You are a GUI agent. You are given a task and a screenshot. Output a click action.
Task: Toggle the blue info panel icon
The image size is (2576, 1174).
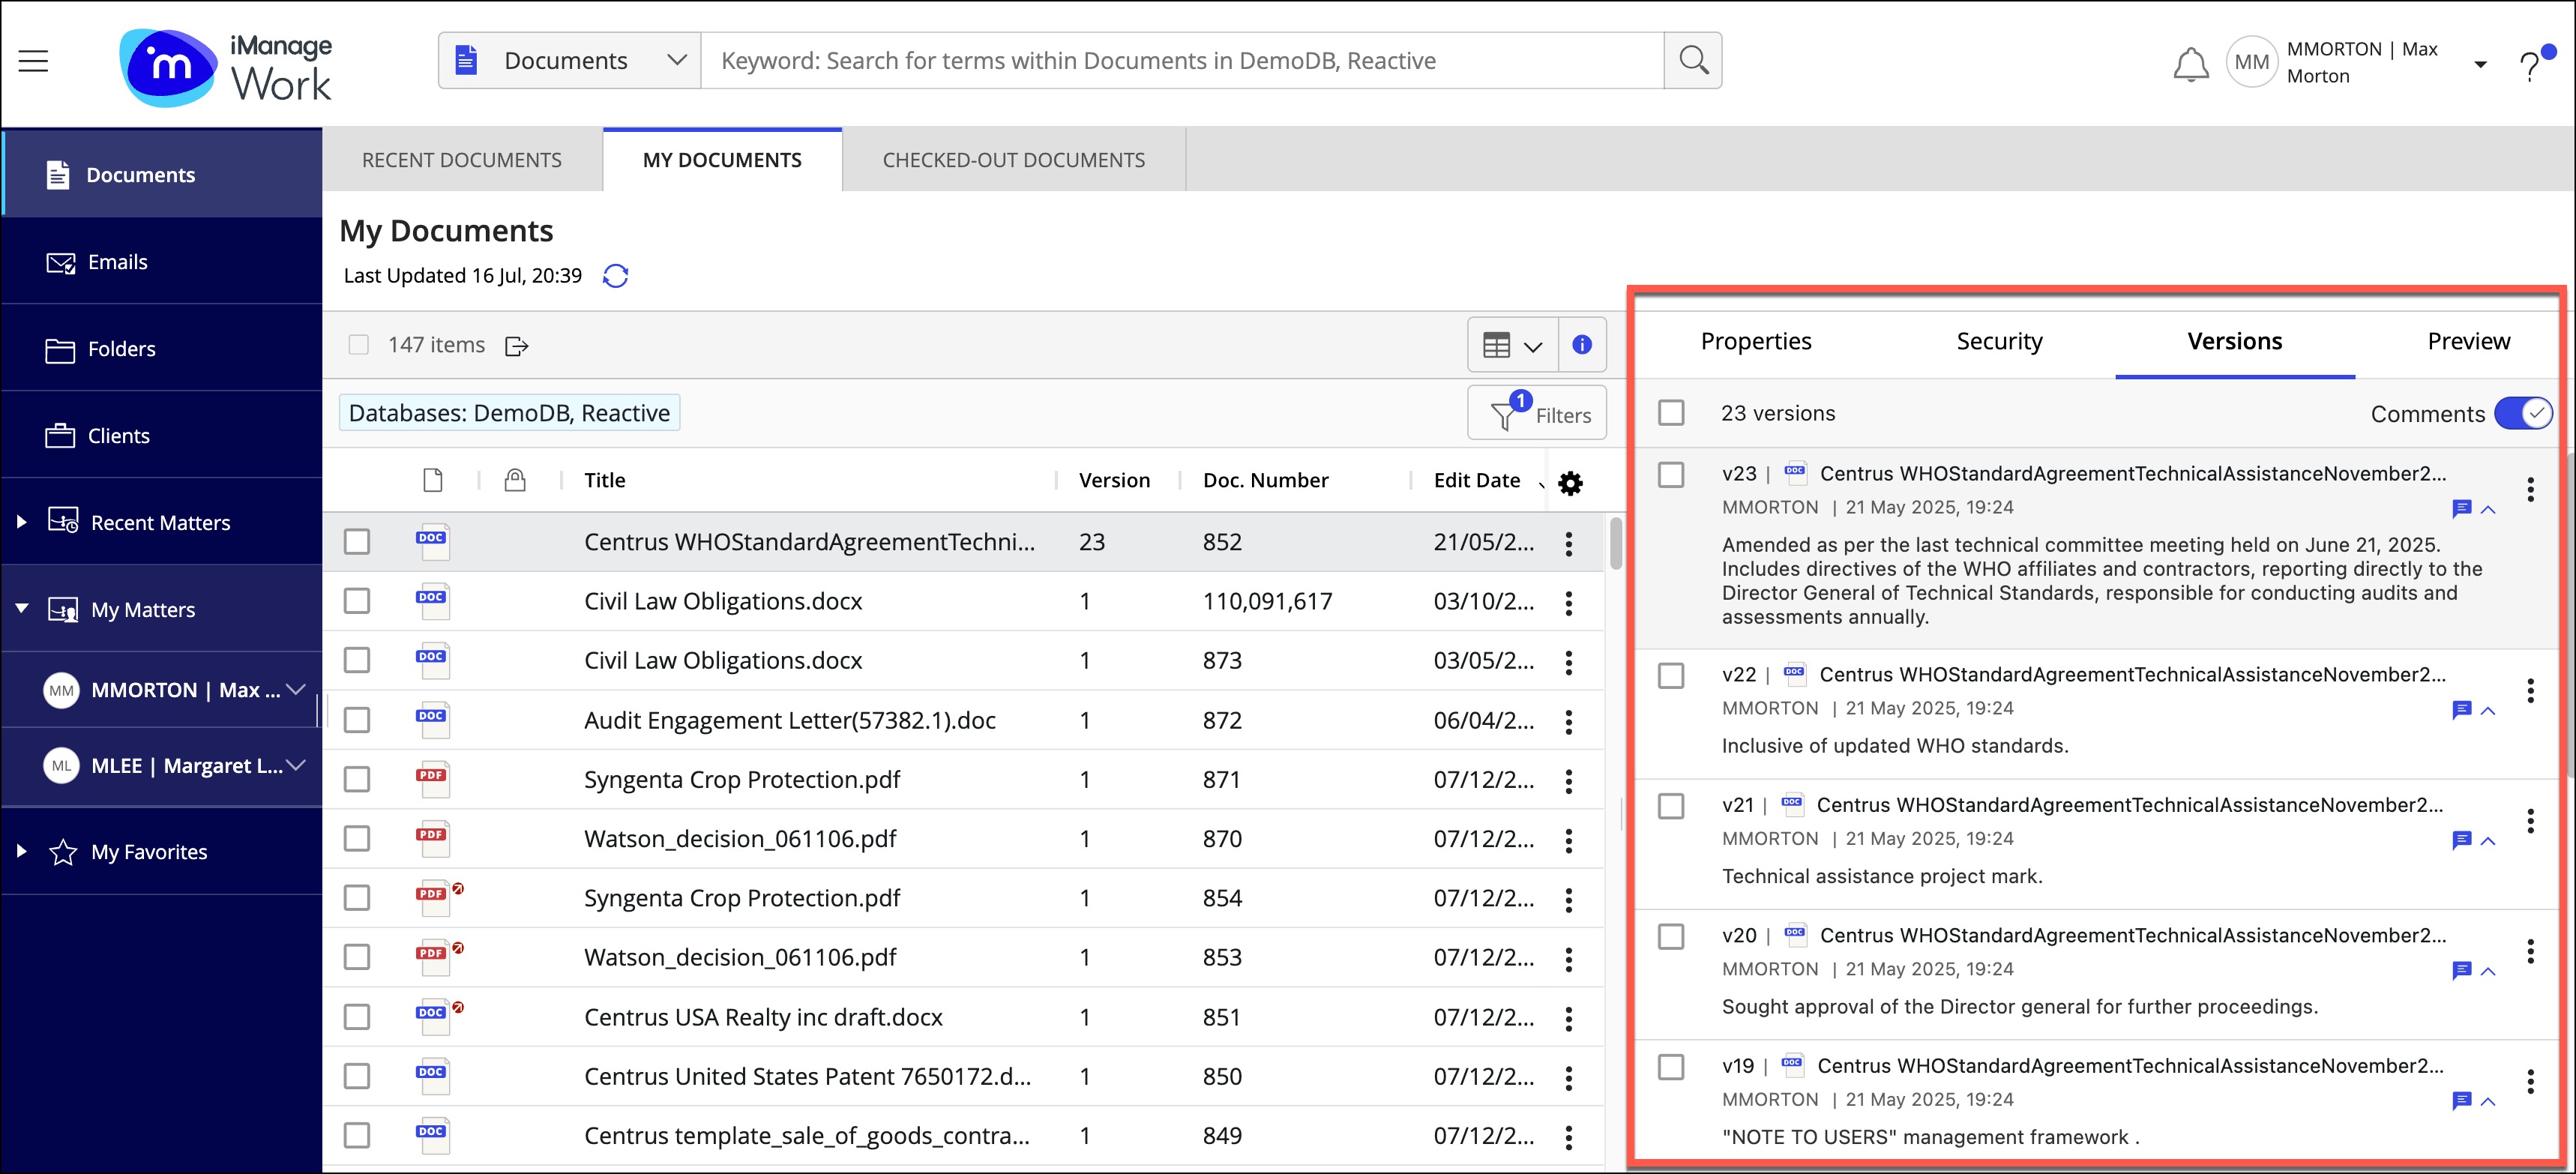click(x=1581, y=345)
